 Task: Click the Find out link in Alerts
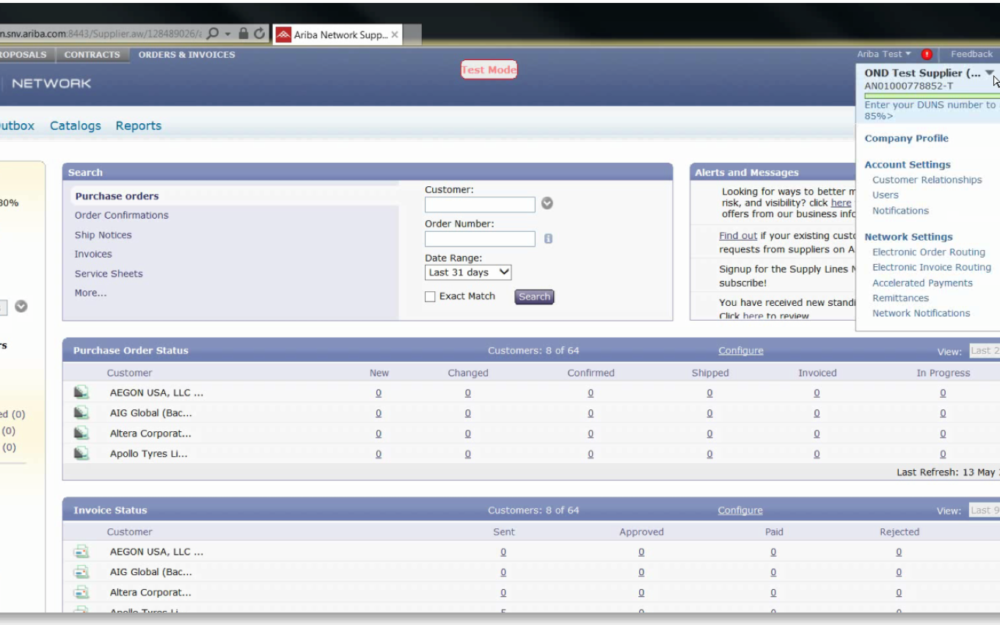(x=738, y=236)
